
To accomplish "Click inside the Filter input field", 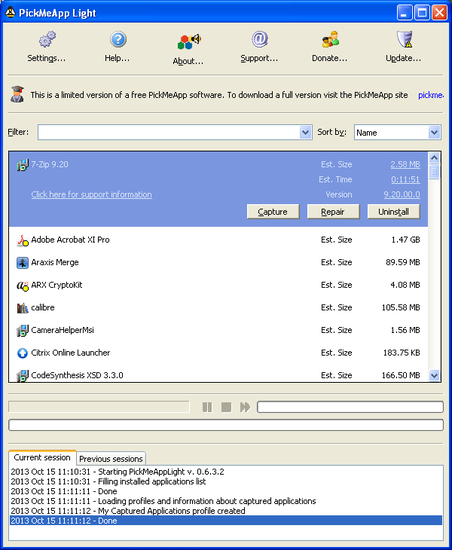I will pyautogui.click(x=169, y=132).
